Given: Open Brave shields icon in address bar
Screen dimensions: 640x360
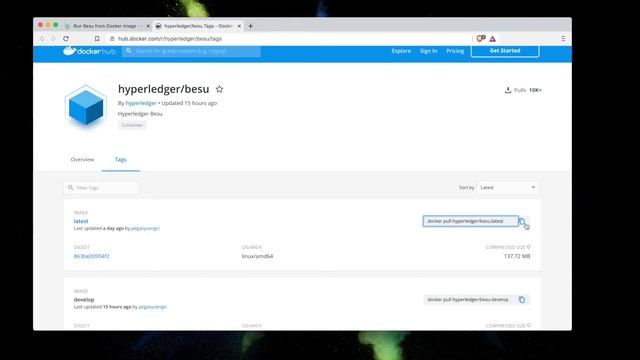Looking at the screenshot, I should pyautogui.click(x=480, y=38).
